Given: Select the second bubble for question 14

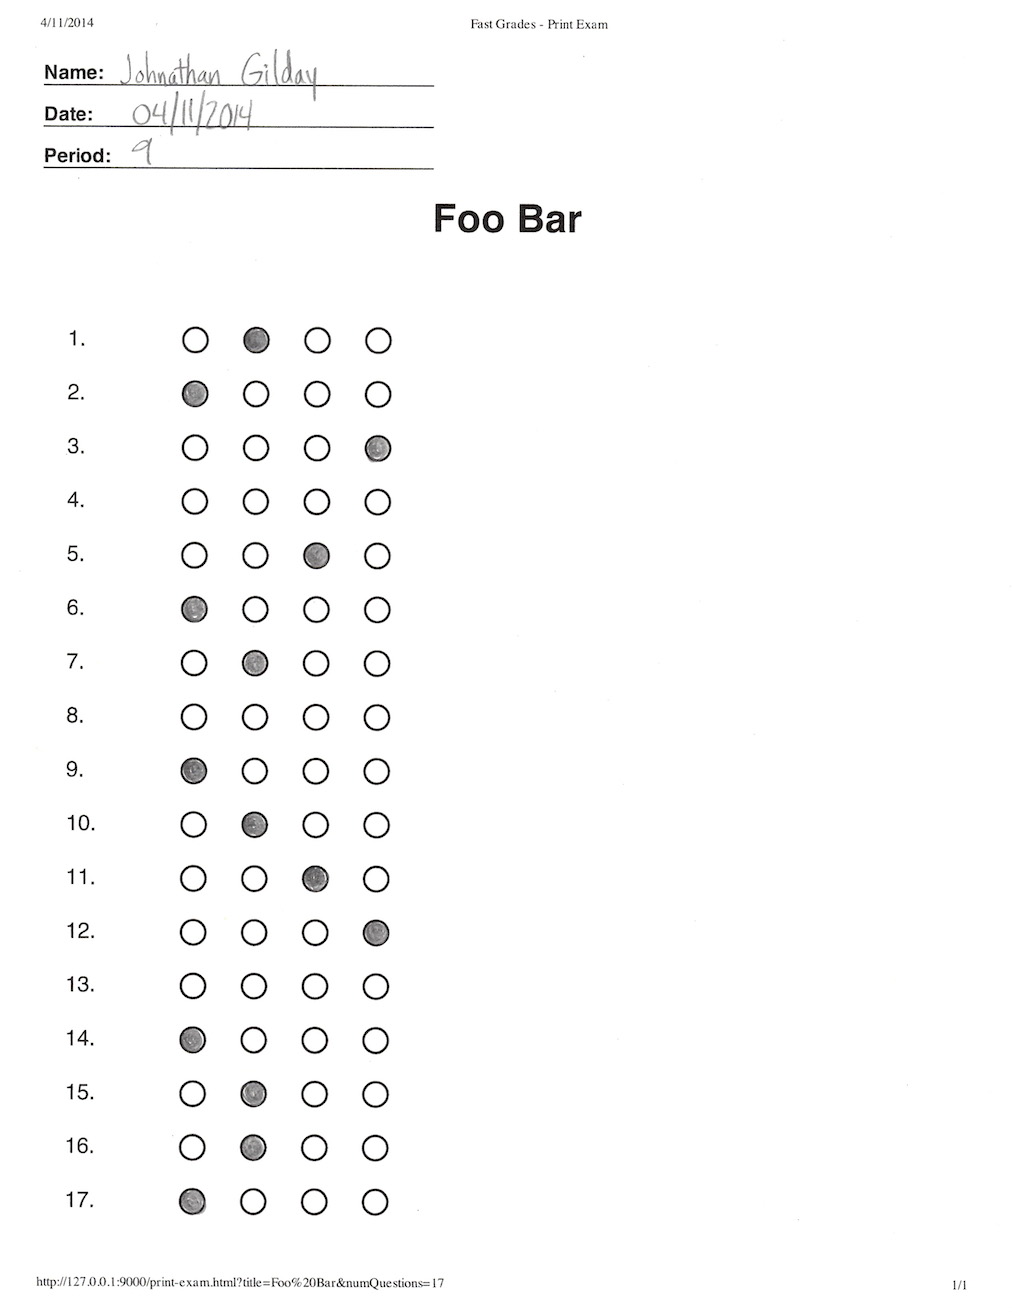Looking at the screenshot, I should click(254, 1041).
